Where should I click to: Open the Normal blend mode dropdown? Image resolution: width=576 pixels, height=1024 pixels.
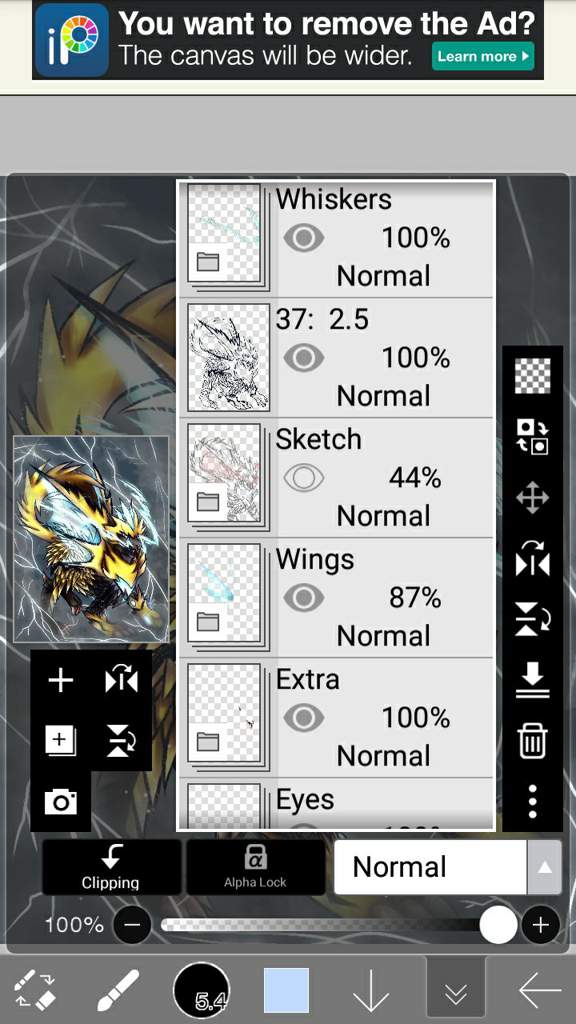click(x=430, y=867)
